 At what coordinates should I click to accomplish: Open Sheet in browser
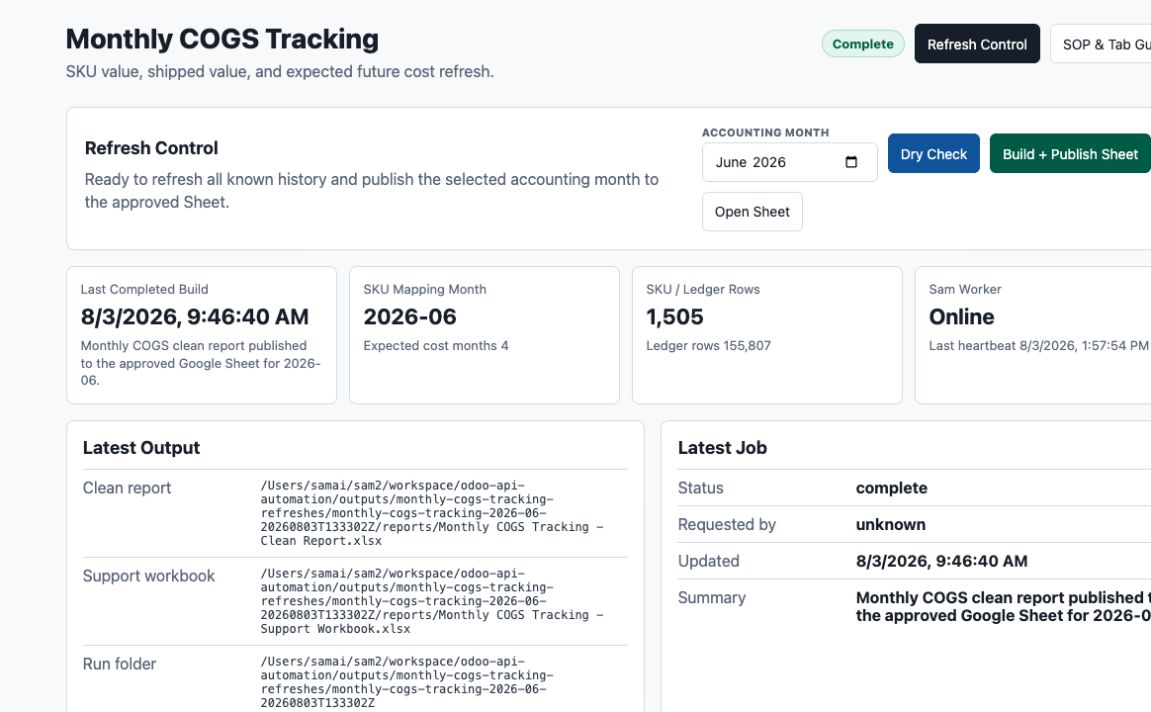[x=752, y=212]
